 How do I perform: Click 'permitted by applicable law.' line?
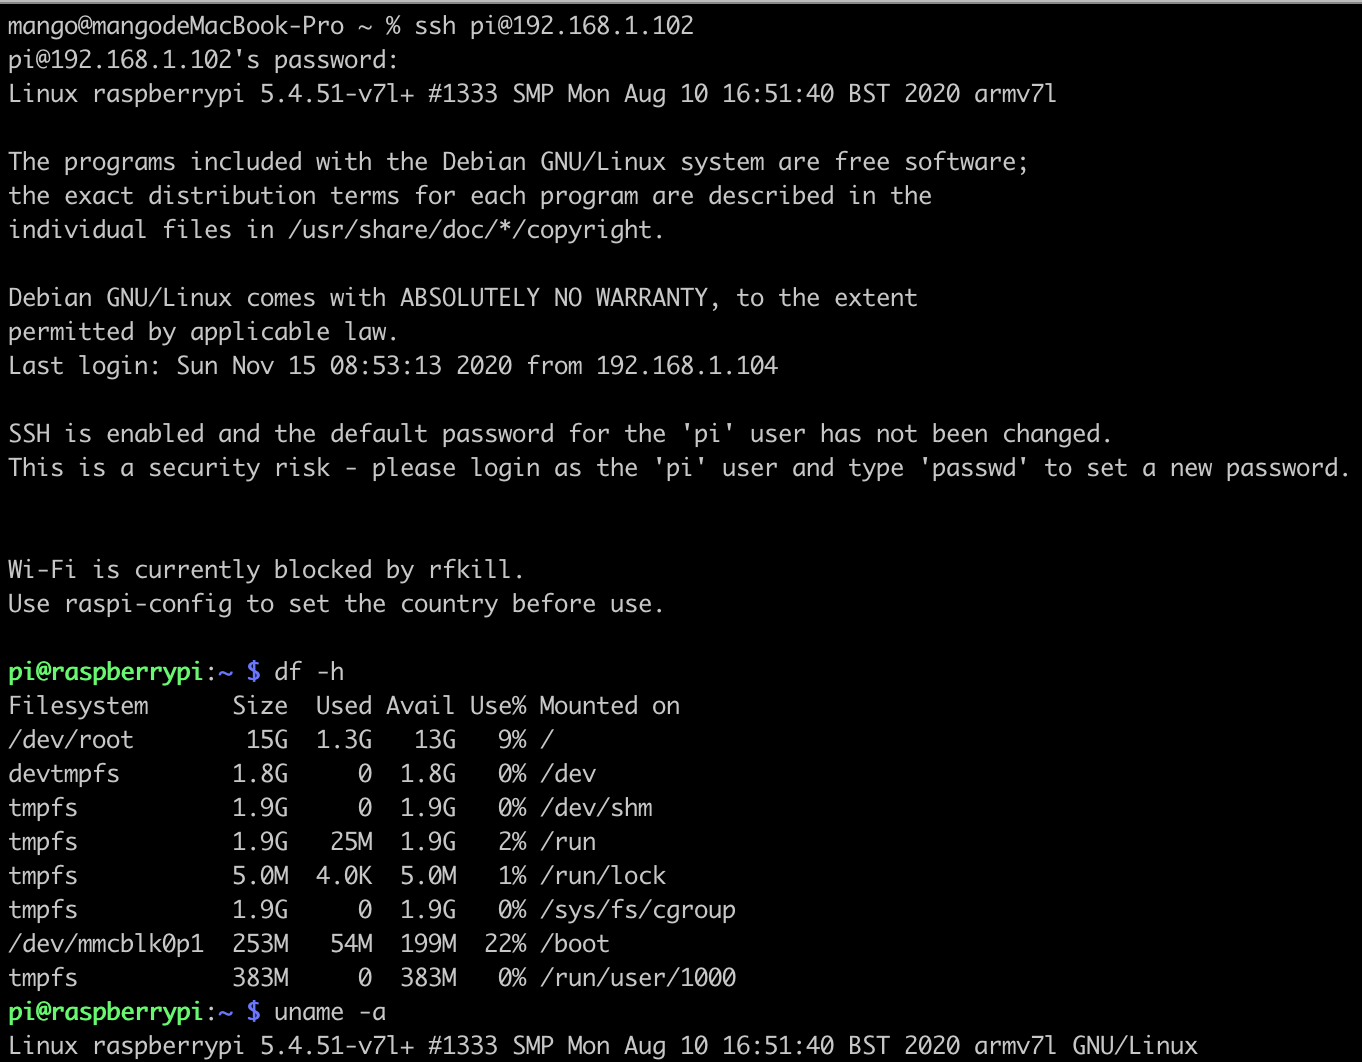(203, 332)
